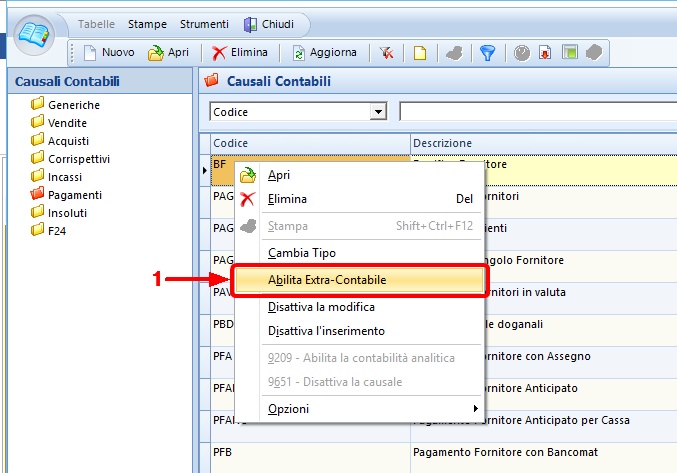Click the application book logo icon
The width and height of the screenshot is (677, 473).
(x=37, y=35)
